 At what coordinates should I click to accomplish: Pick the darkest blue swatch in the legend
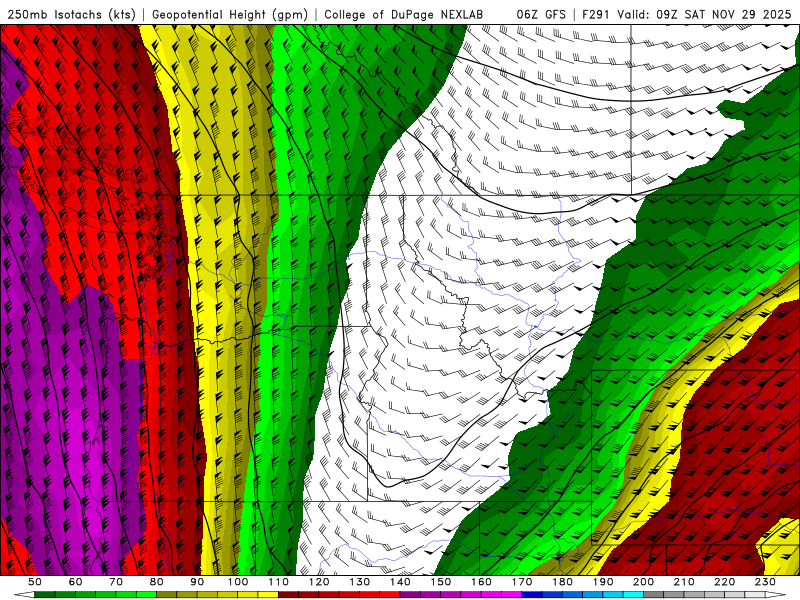(531, 595)
